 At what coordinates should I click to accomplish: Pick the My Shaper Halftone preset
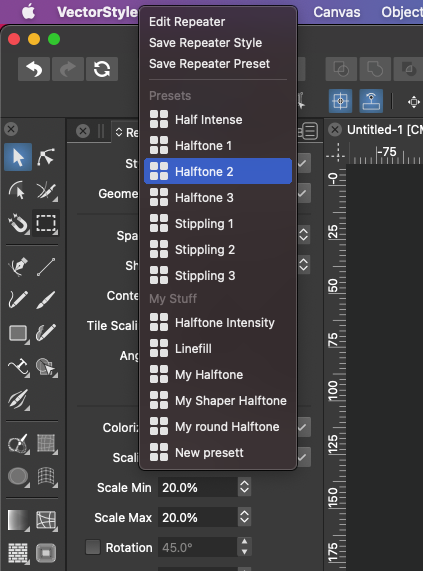(218, 401)
